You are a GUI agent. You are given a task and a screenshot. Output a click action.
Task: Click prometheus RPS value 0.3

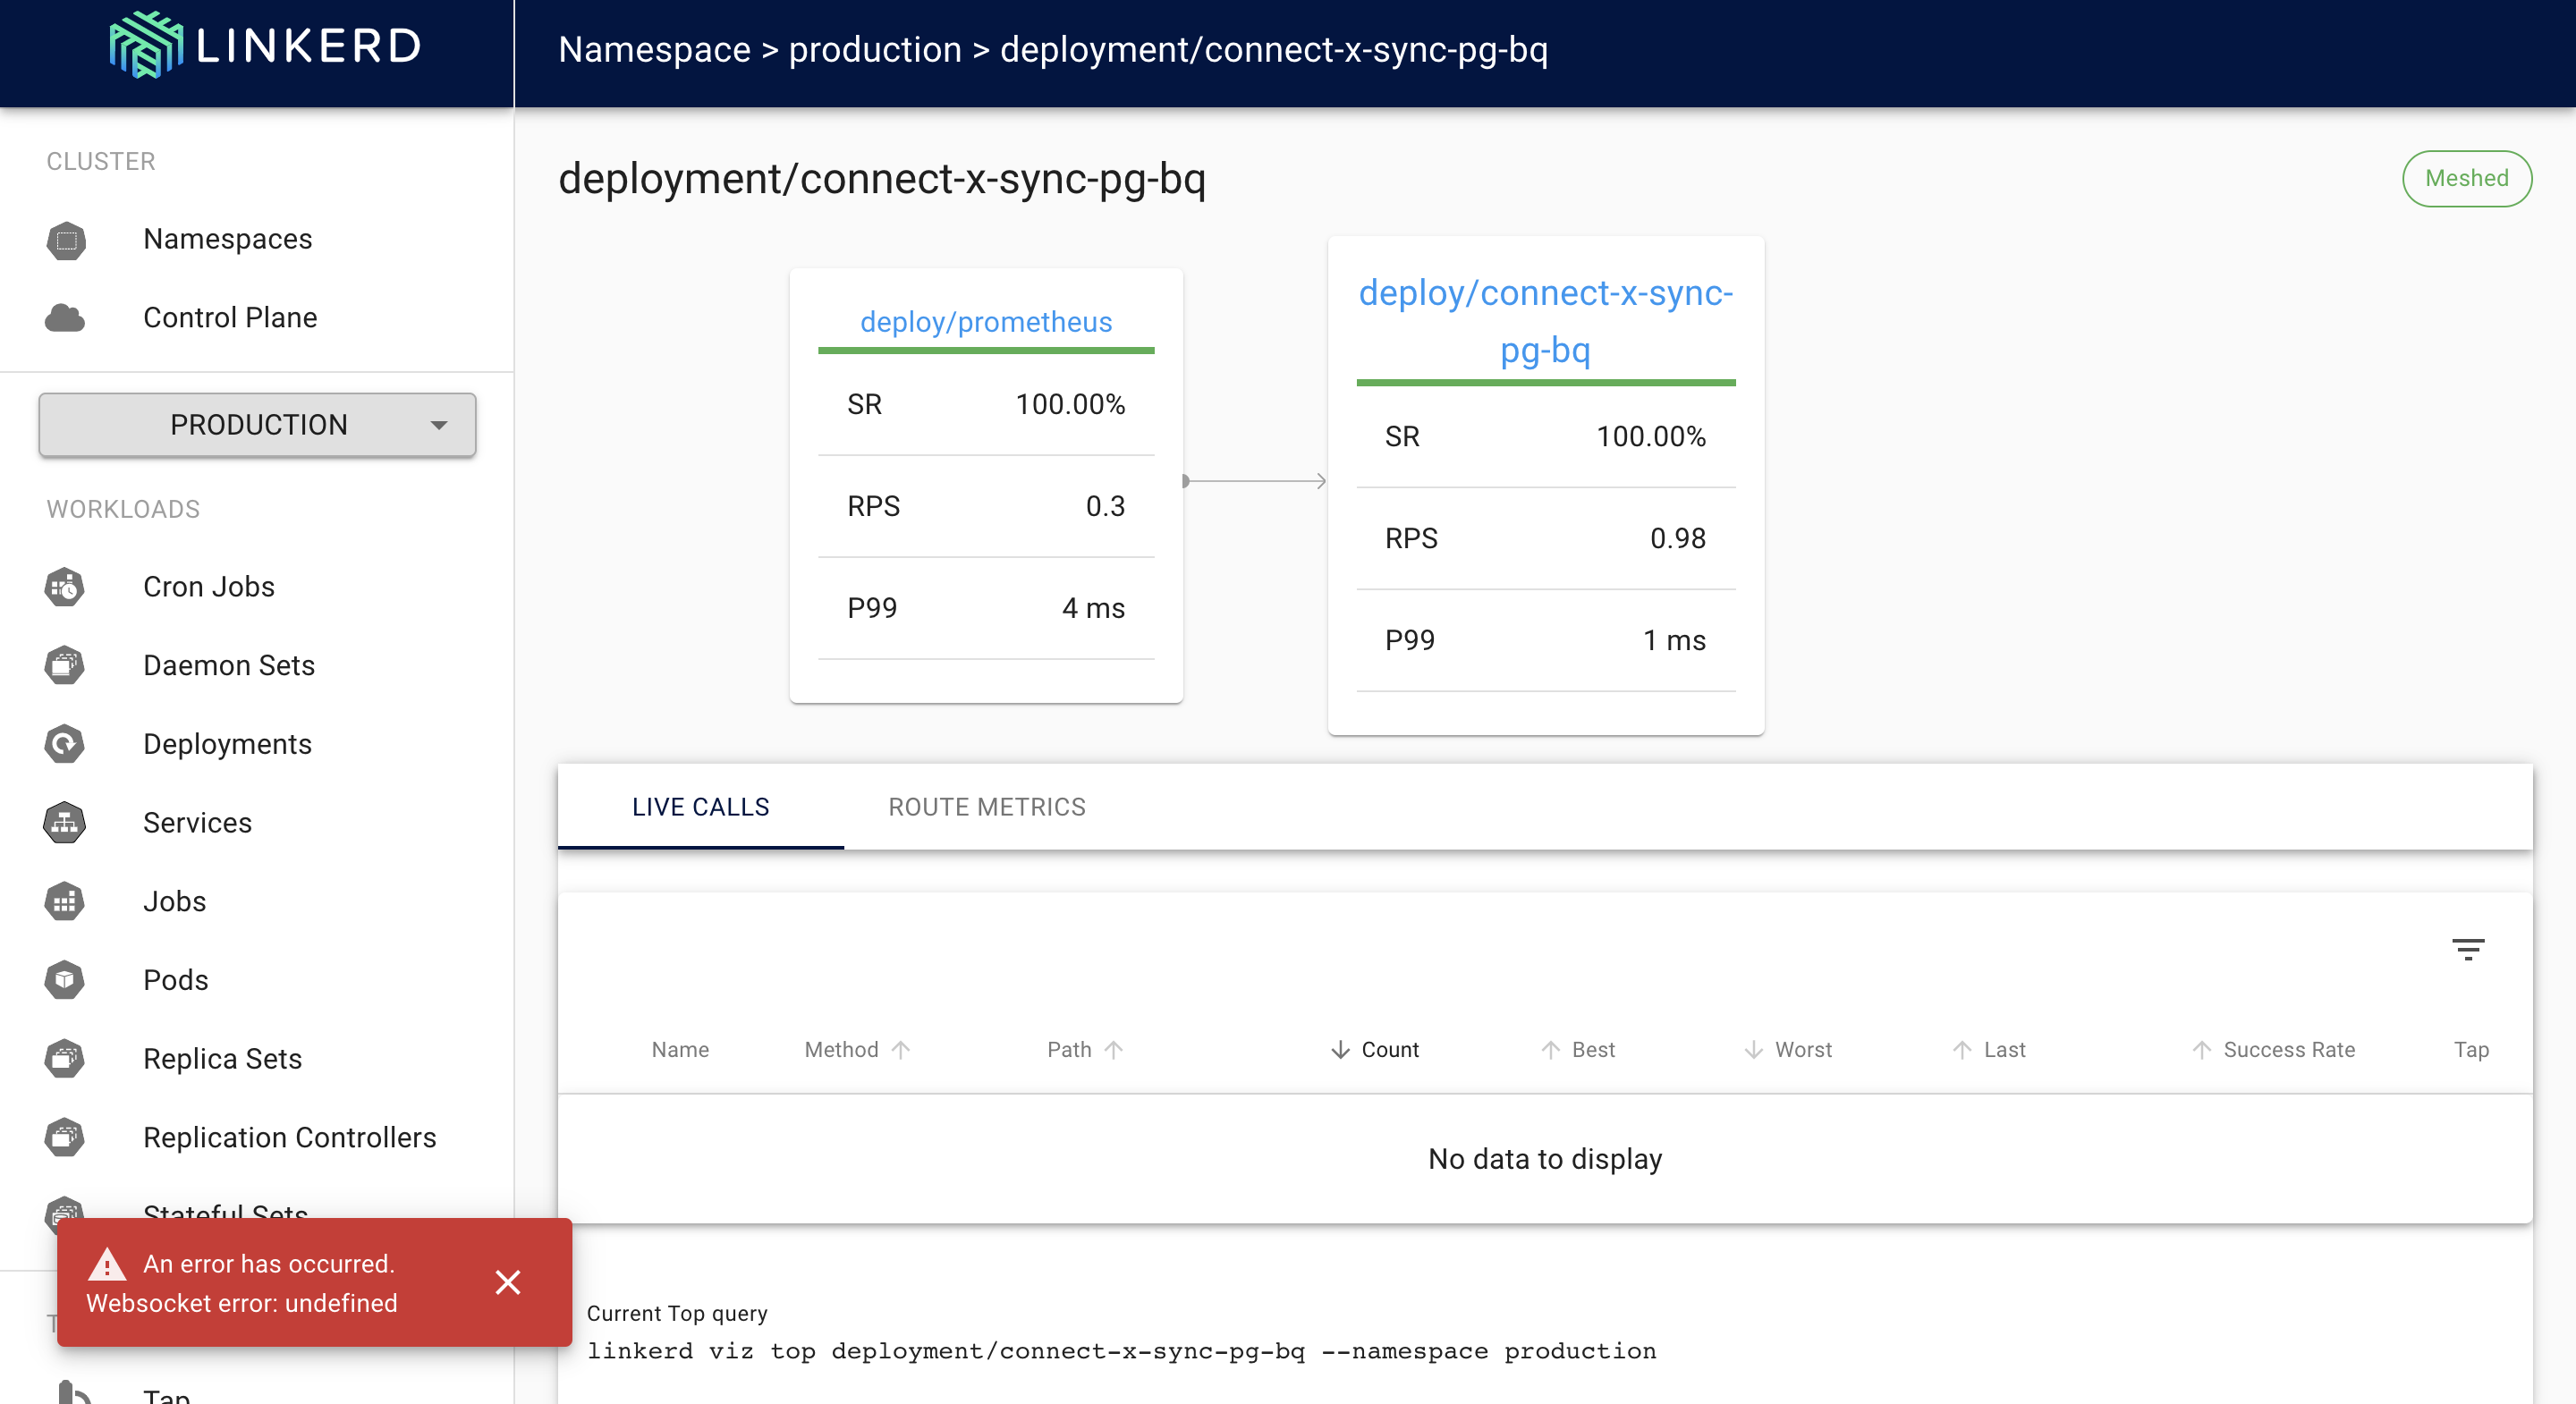click(x=1105, y=507)
